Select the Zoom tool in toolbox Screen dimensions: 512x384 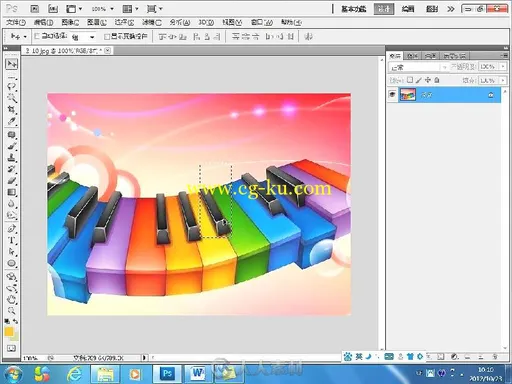(x=12, y=311)
